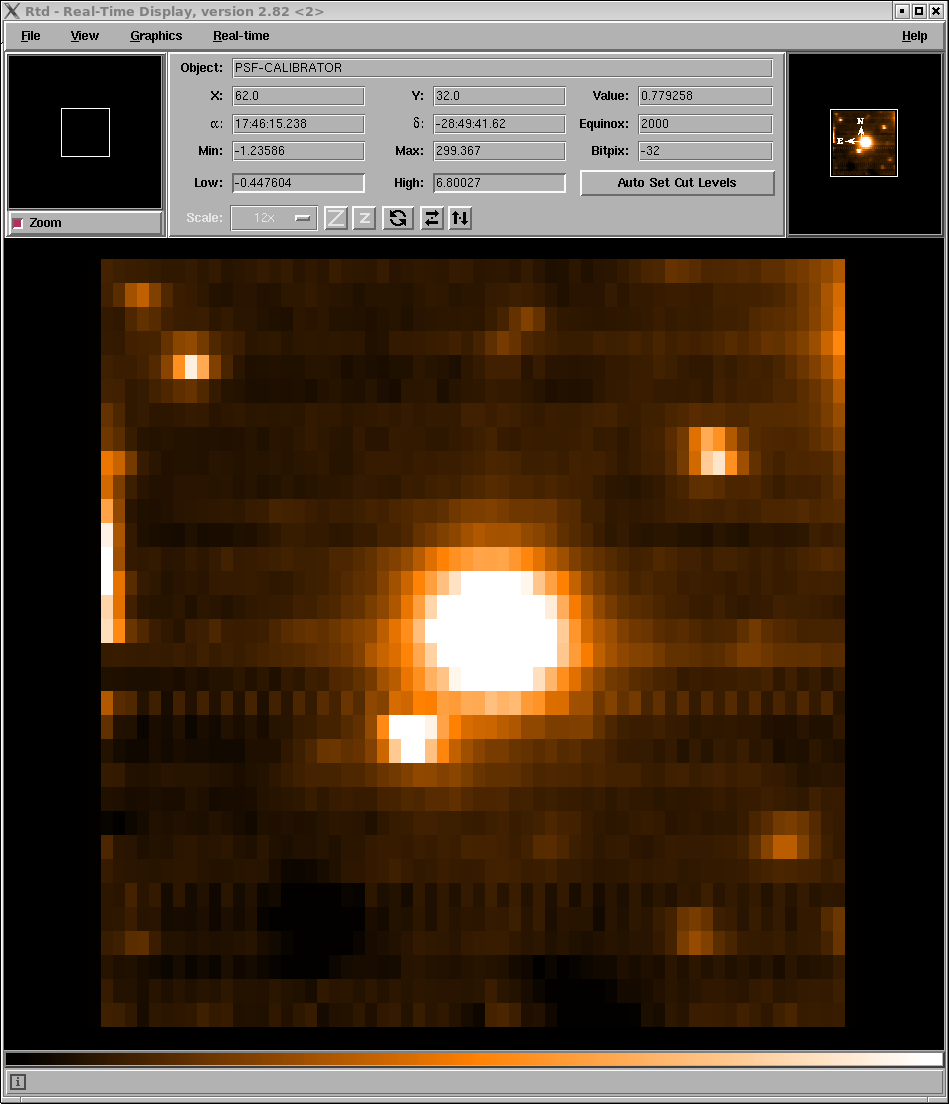Click the High cut level field

pyautogui.click(x=499, y=183)
